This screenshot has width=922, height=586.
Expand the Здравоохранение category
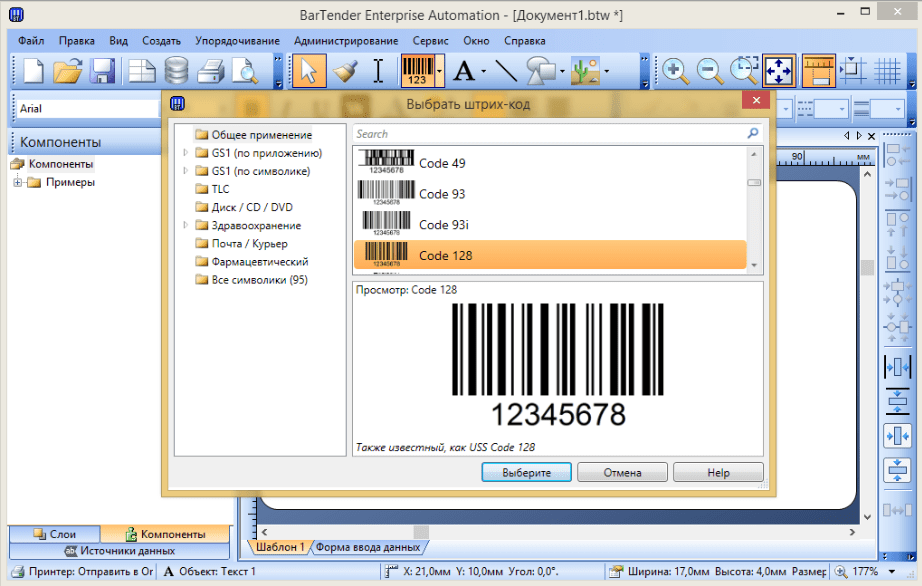[186, 226]
